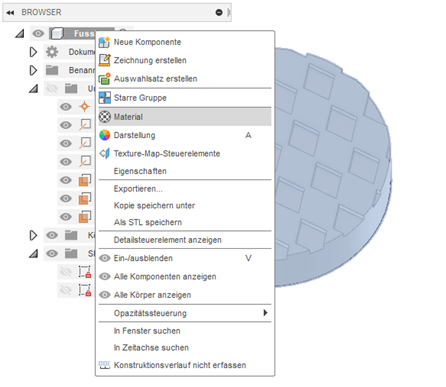Screen dimensions: 446x387
Task: Select Kopie speichern unter
Action: 185,205
